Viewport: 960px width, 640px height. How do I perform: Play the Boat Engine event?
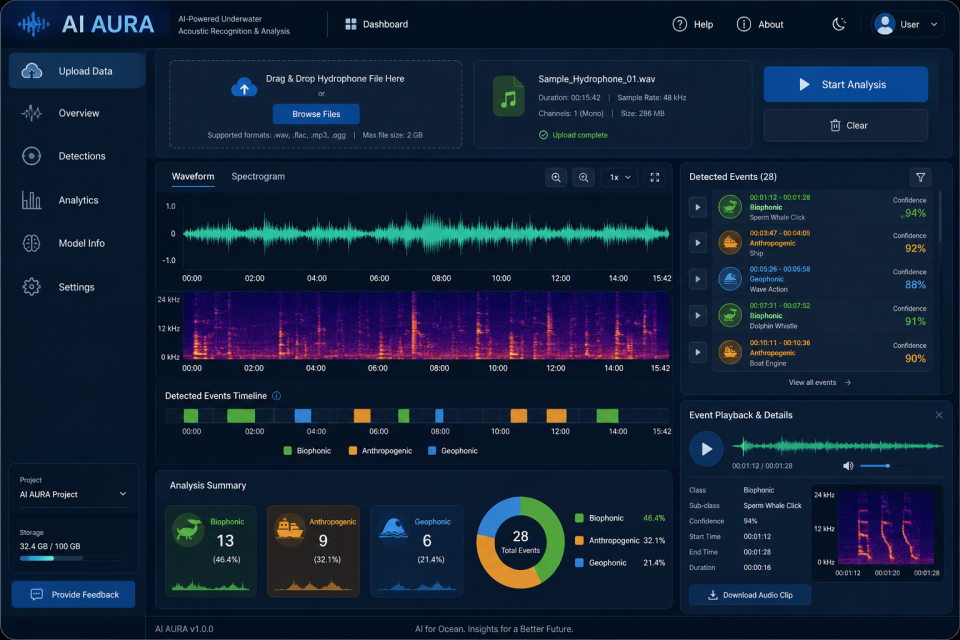point(697,353)
